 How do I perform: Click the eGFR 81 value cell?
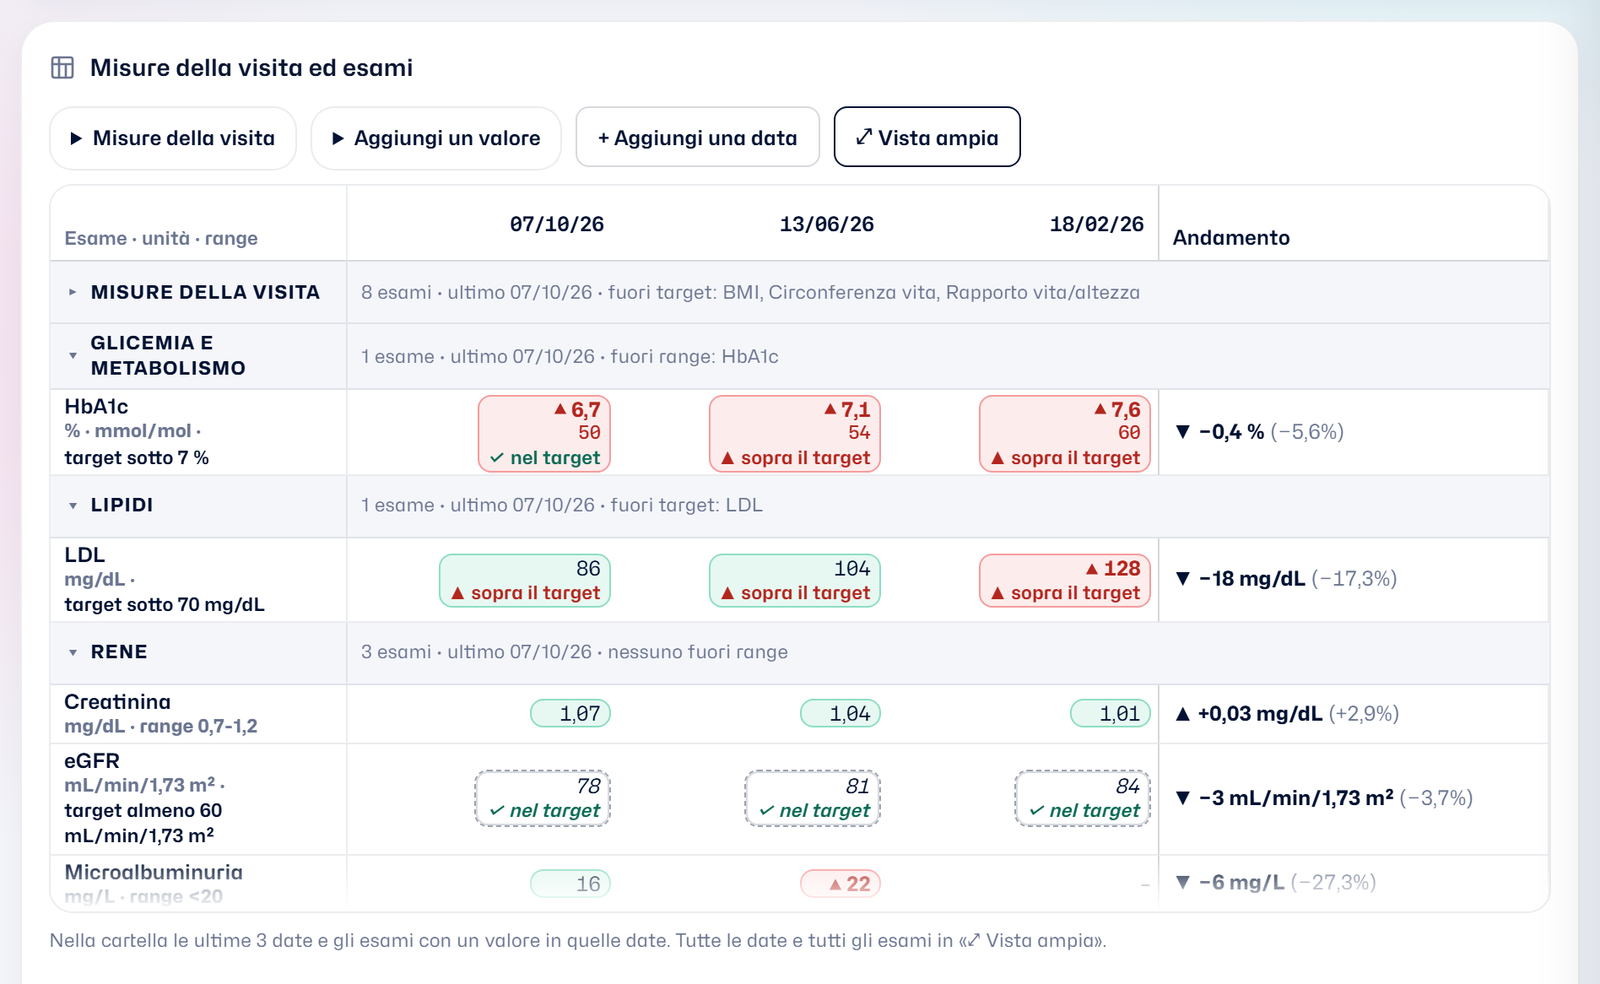pyautogui.click(x=813, y=798)
